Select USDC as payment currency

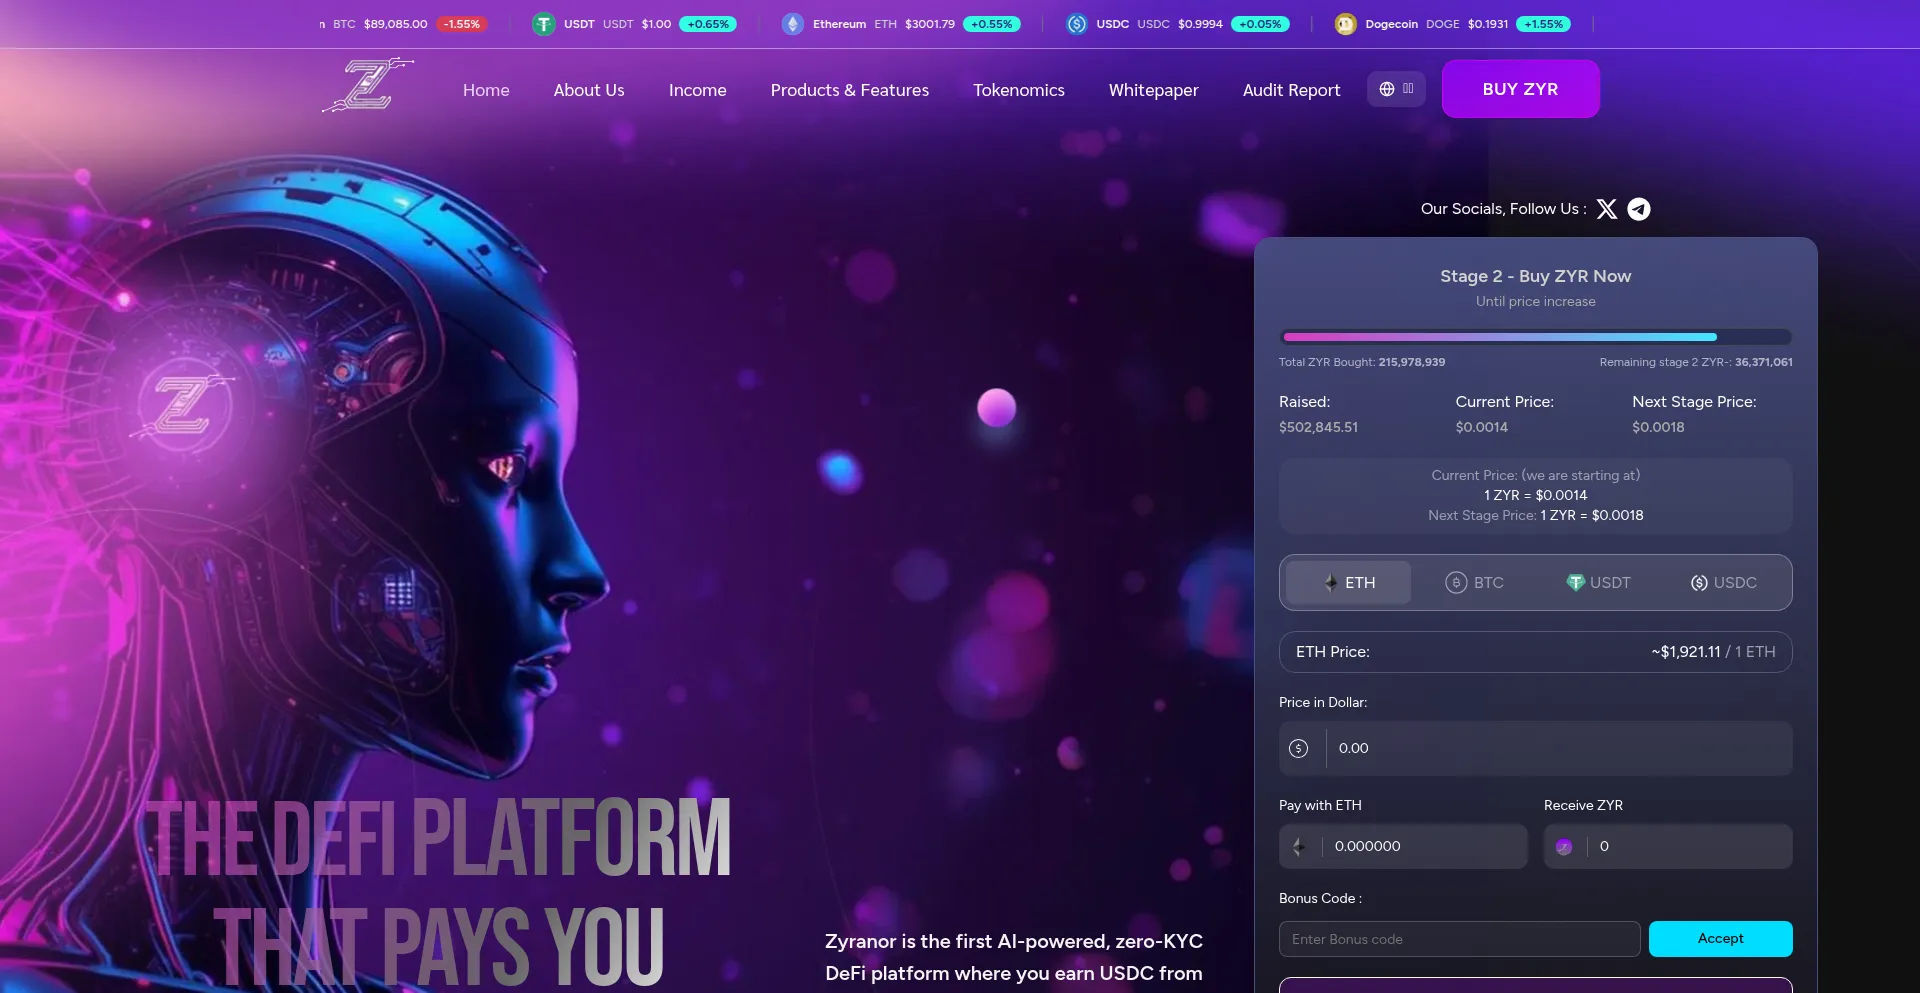[x=1723, y=583]
